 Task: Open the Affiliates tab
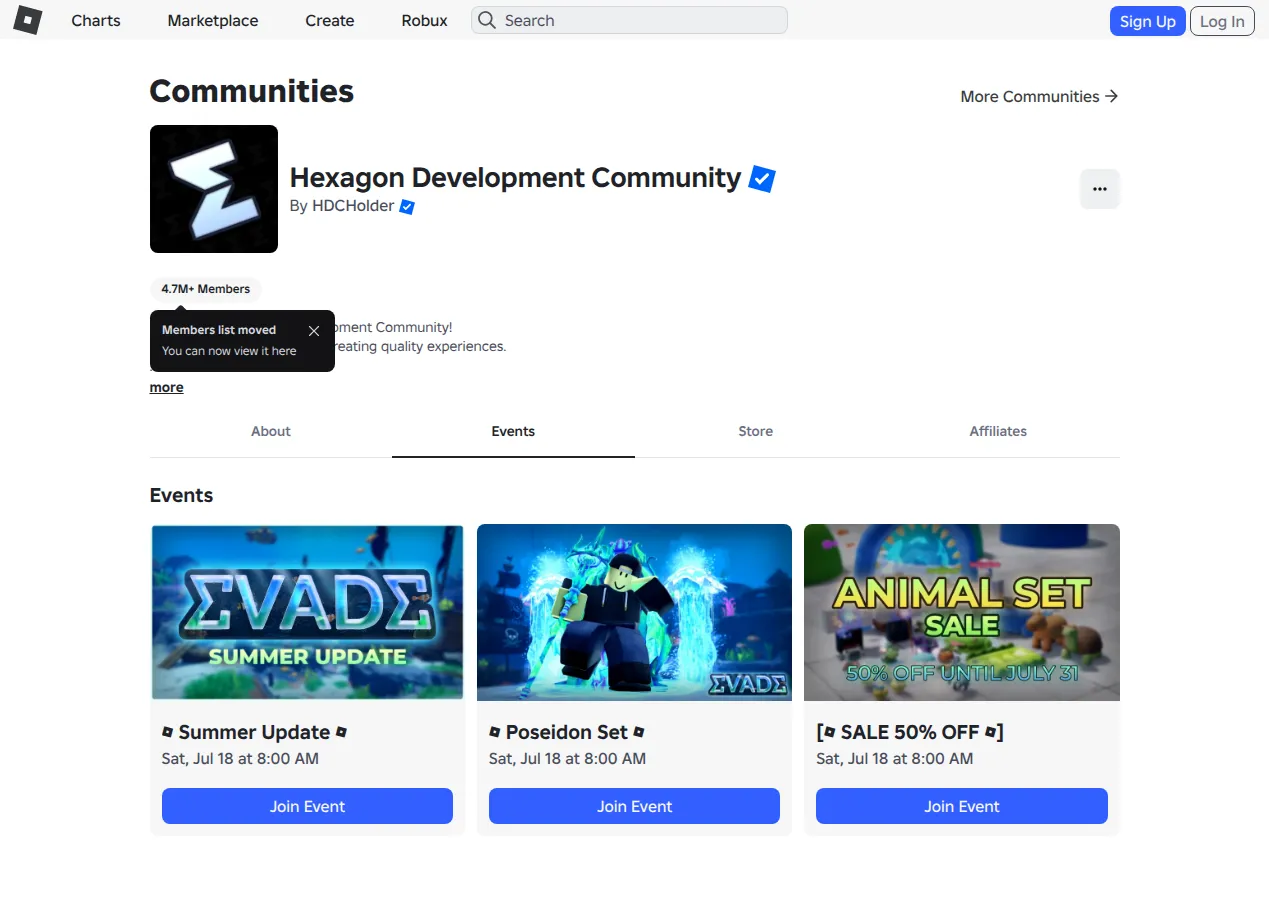coord(998,431)
